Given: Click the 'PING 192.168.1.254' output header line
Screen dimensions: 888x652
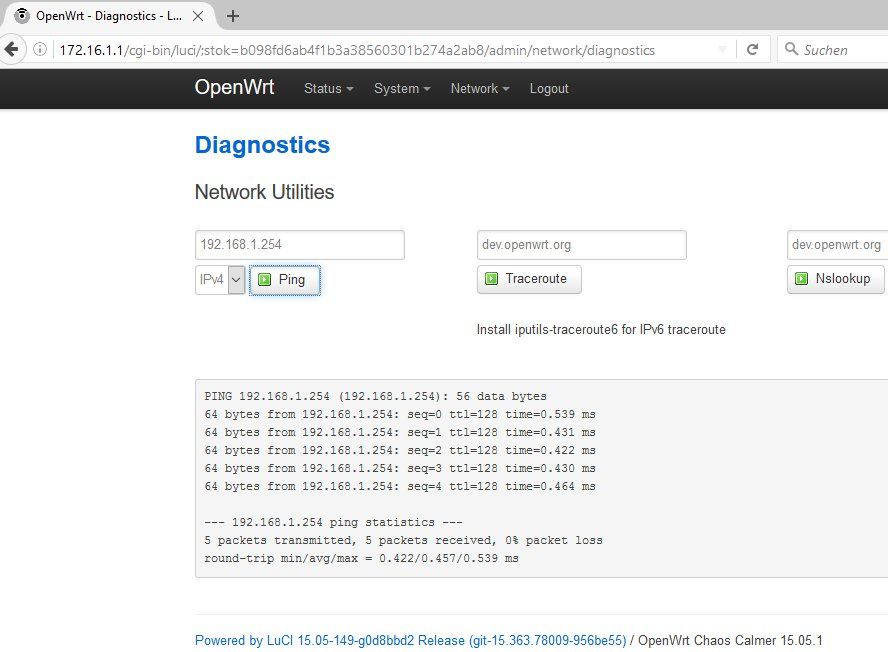Looking at the screenshot, I should coord(375,396).
